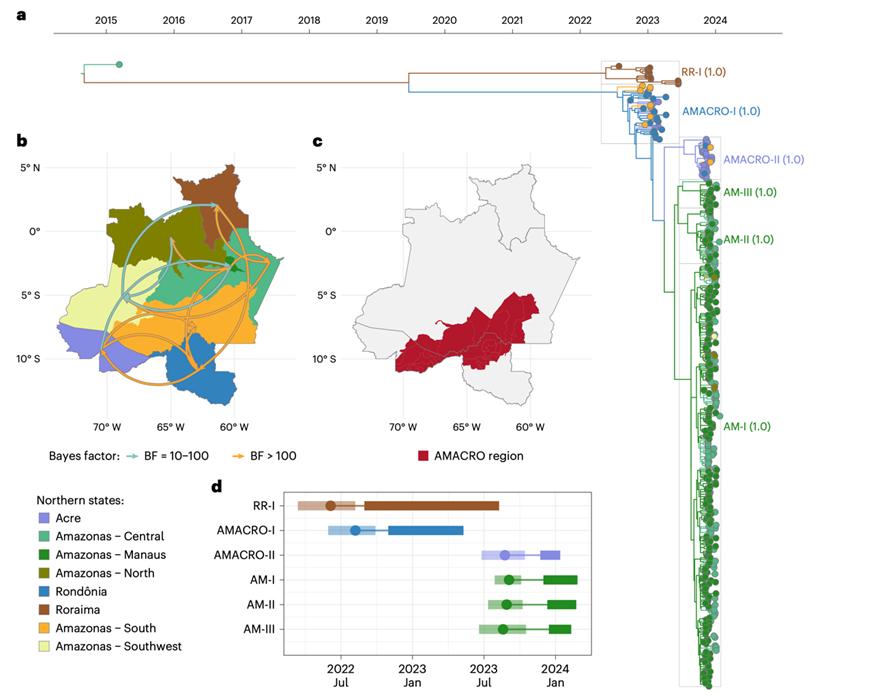Click the Amazonas – Manaus legend swatch
886x698 pixels.
click(x=43, y=554)
